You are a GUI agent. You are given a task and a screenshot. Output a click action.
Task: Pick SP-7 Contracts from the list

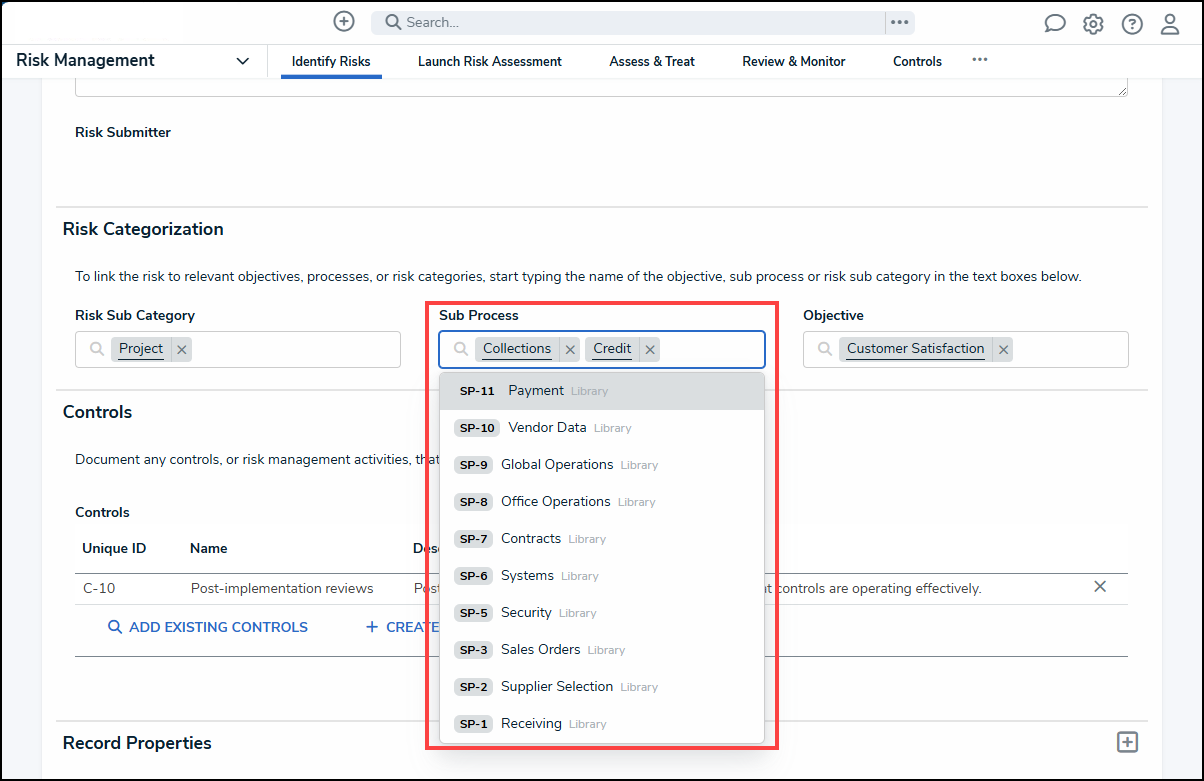click(x=602, y=539)
